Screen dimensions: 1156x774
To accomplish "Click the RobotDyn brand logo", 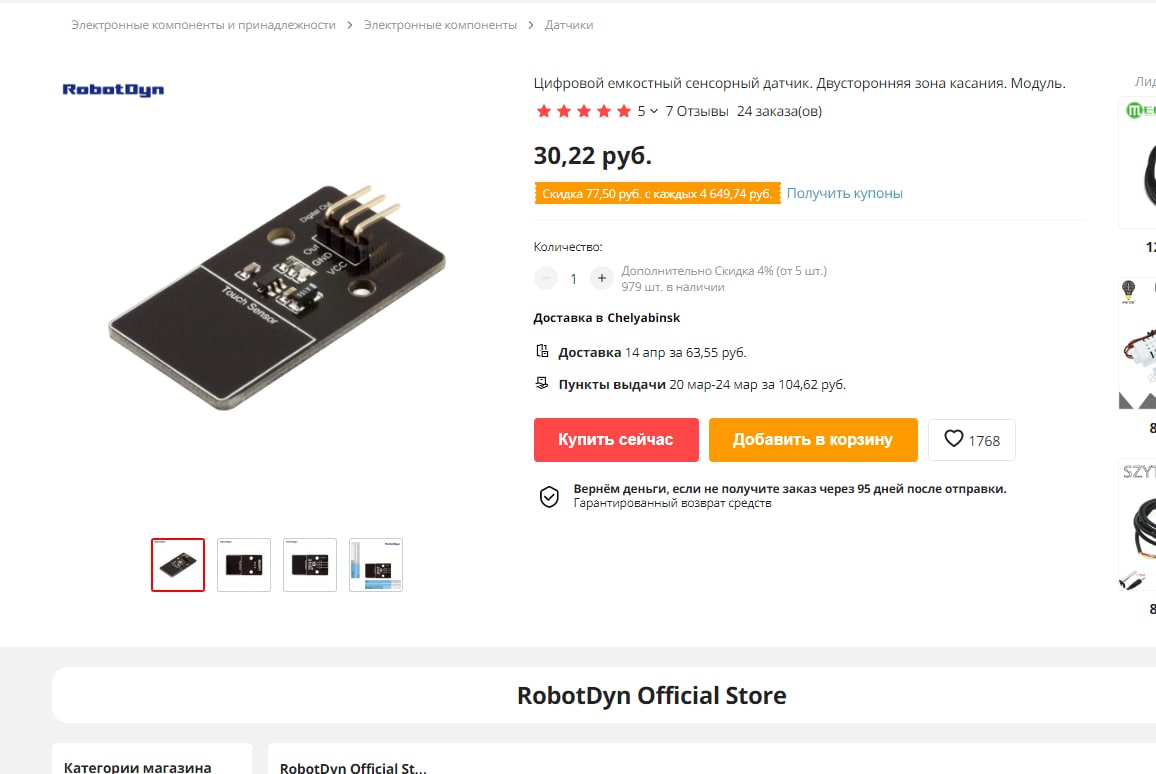I will point(113,90).
